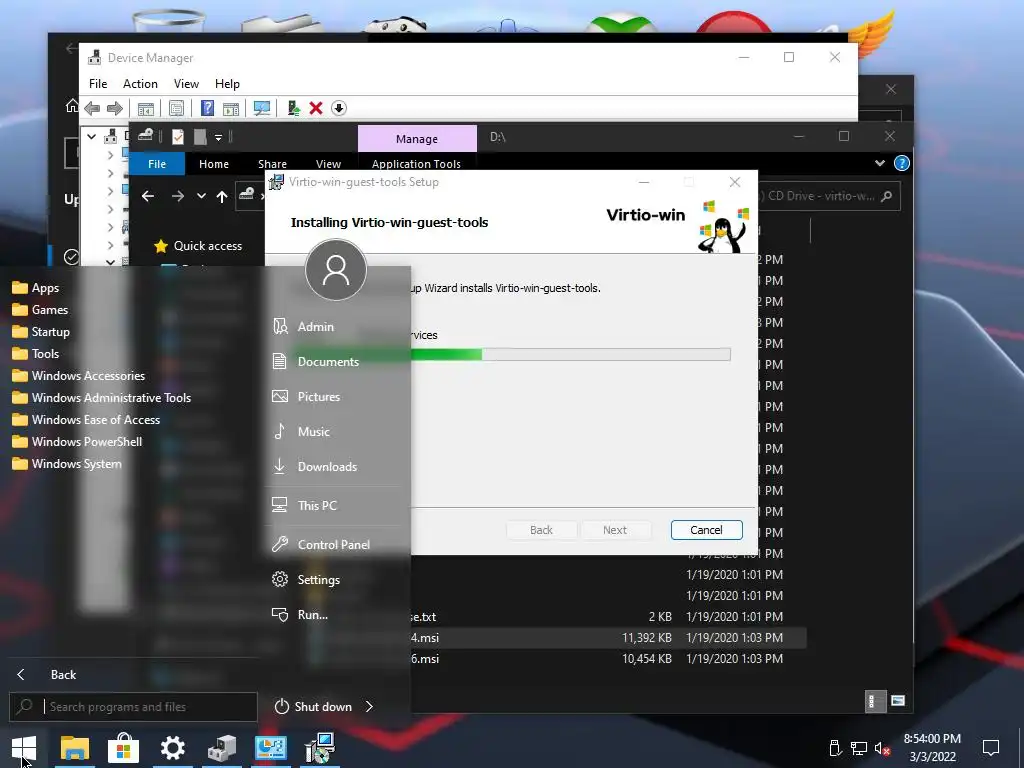Select the file row sized 10,454 KB
The image size is (1024, 768).
coord(608,658)
